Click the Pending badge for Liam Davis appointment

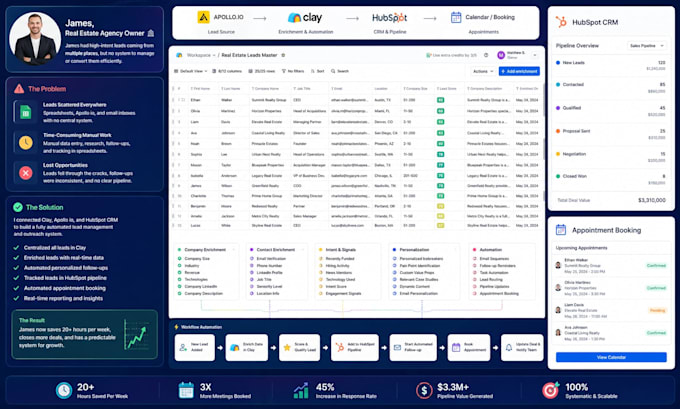(x=657, y=310)
